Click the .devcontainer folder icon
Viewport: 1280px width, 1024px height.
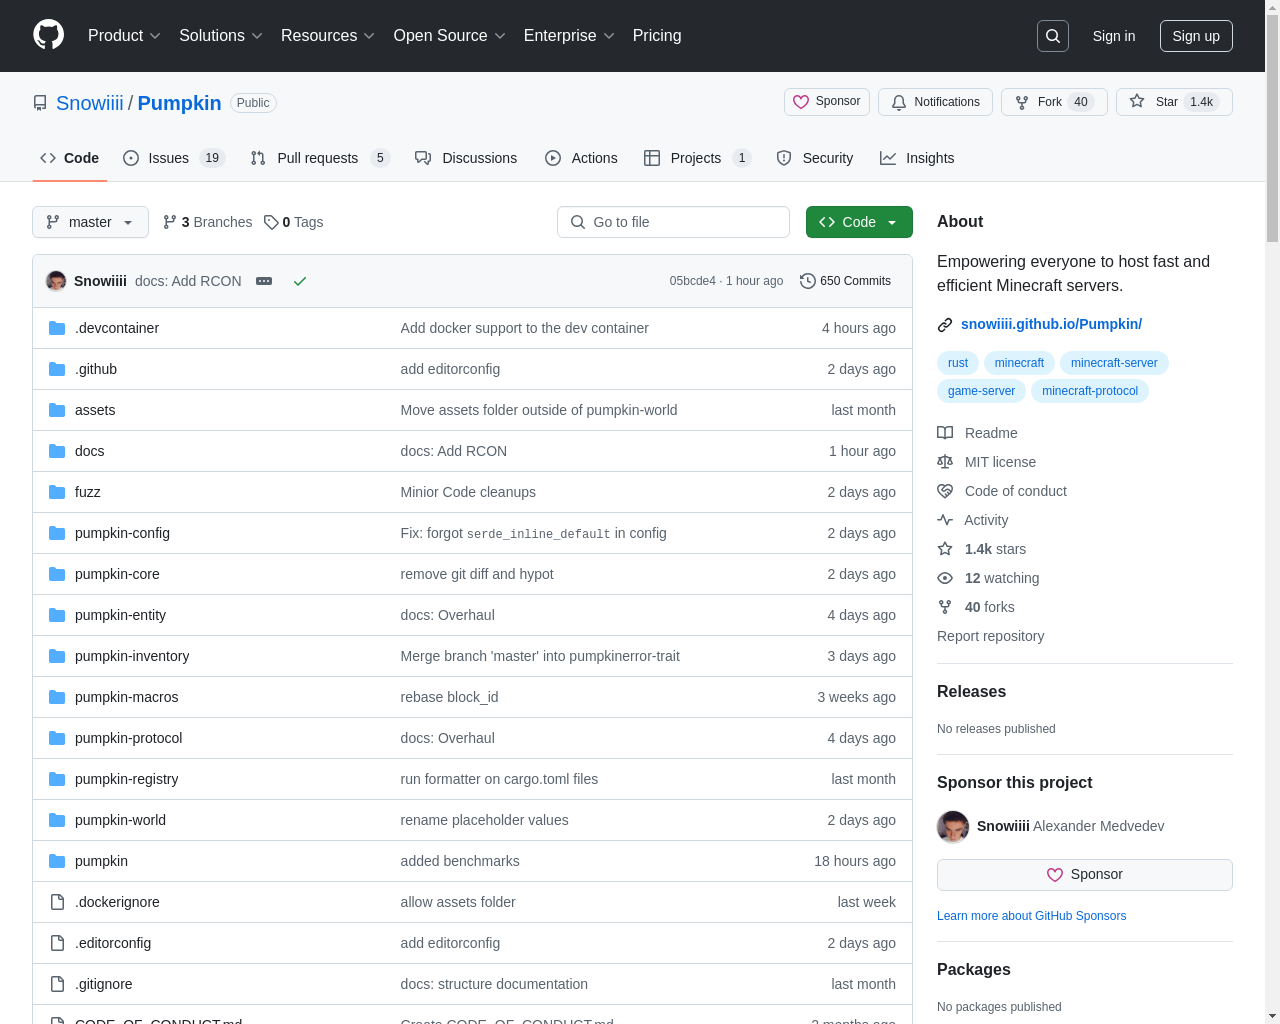click(57, 328)
